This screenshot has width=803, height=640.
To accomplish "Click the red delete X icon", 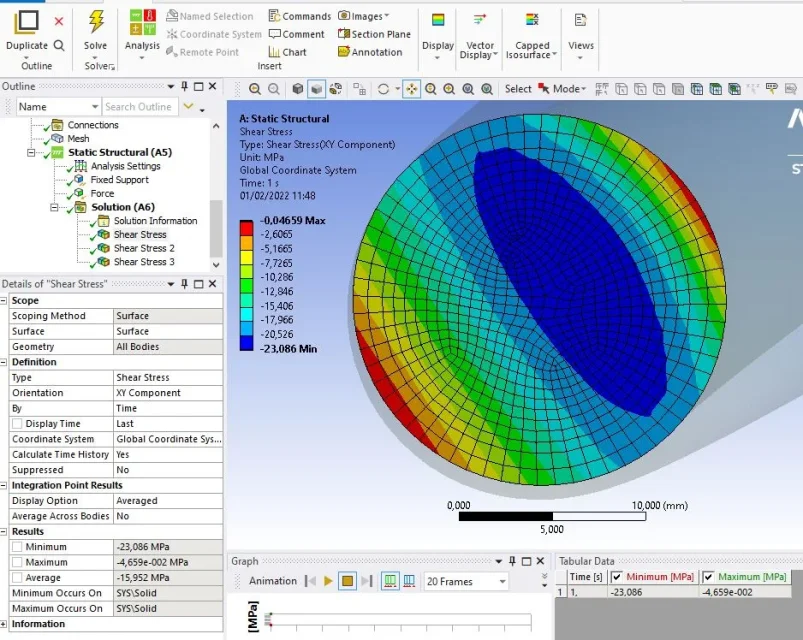I will pos(59,21).
